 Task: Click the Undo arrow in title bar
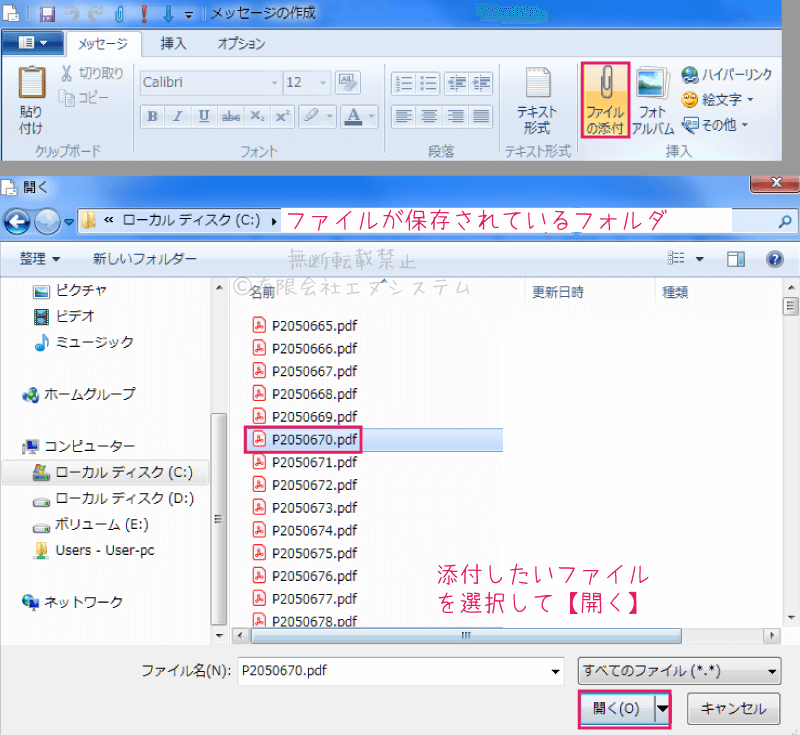point(72,14)
